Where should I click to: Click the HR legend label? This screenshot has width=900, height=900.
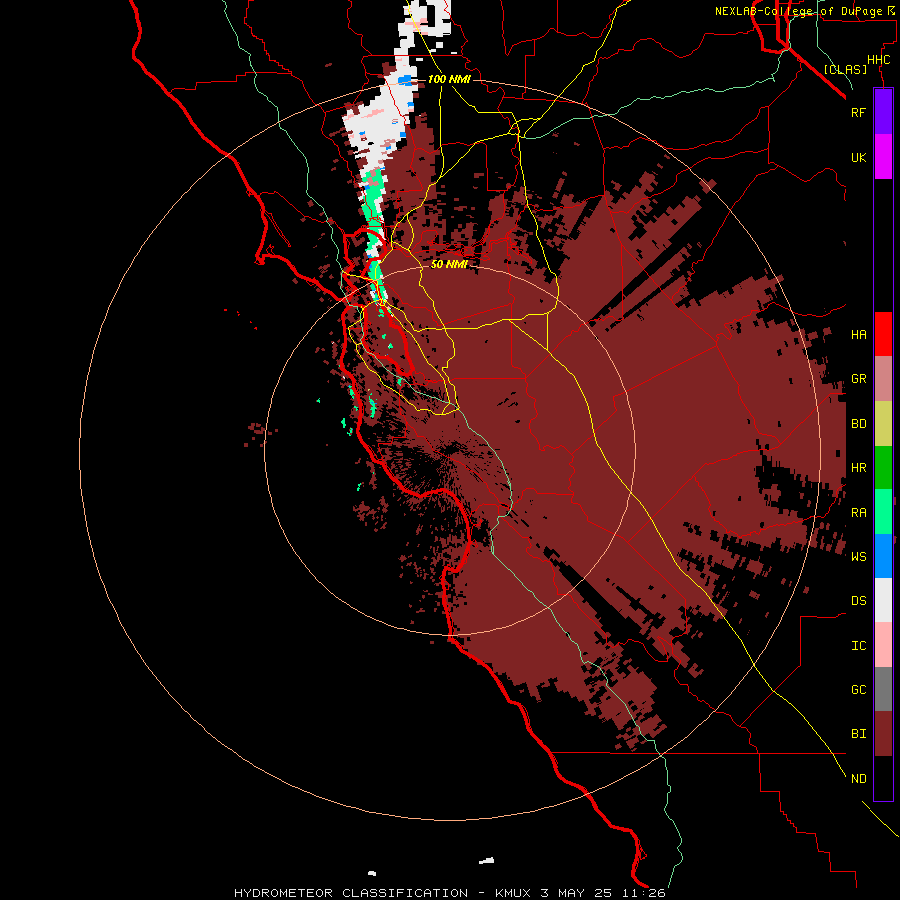(x=858, y=468)
